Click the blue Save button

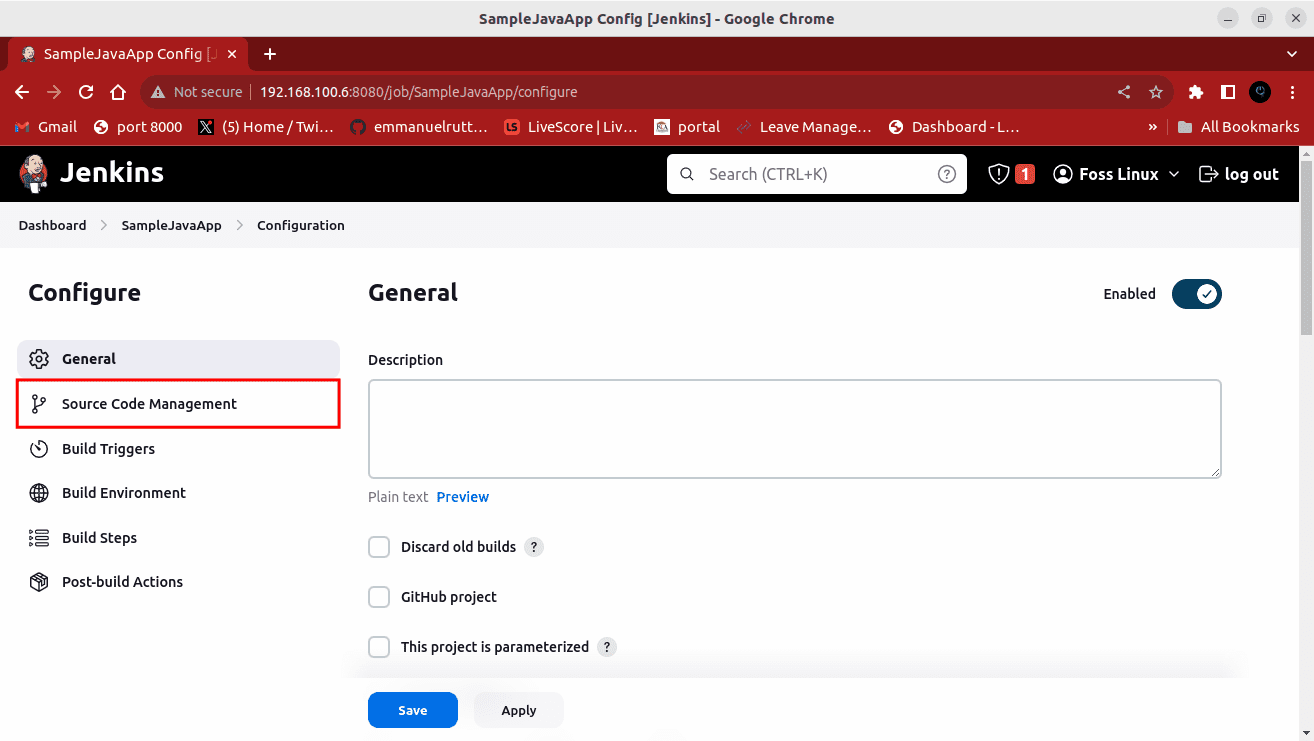point(412,710)
